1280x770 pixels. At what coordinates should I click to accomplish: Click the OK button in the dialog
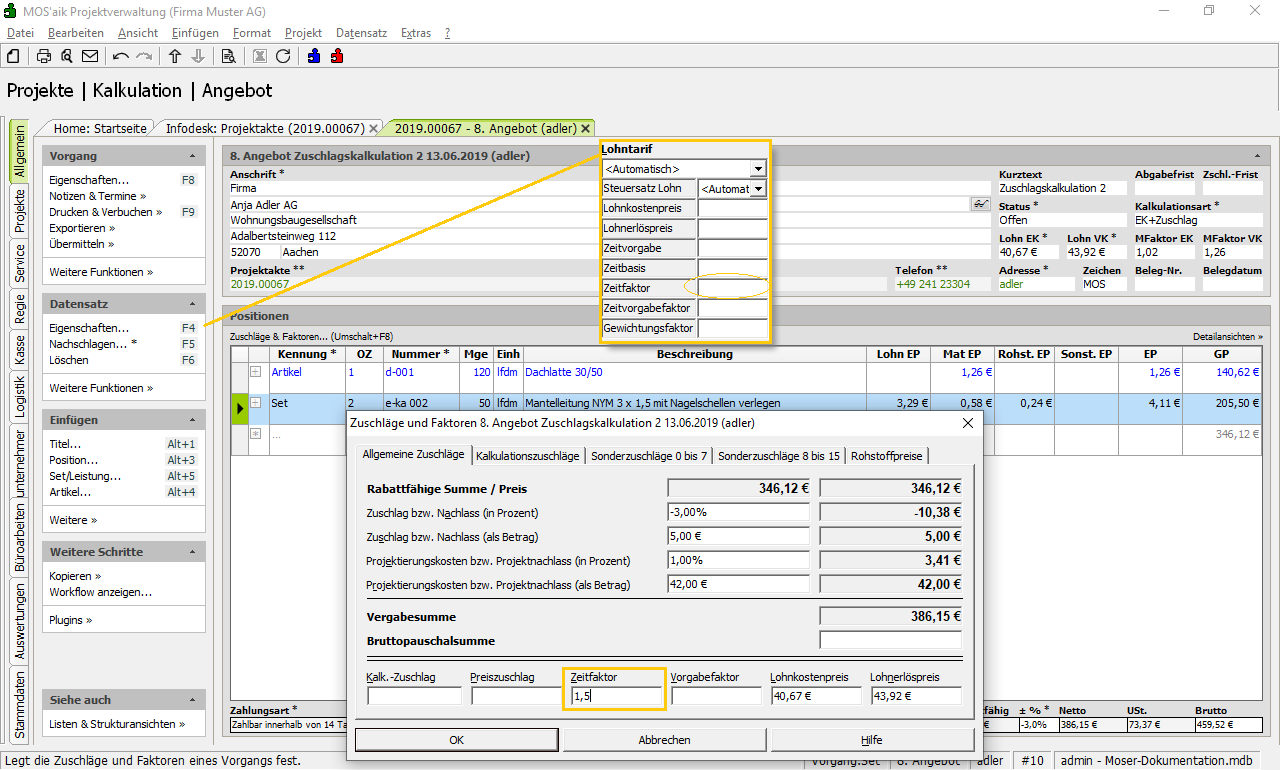click(x=456, y=740)
